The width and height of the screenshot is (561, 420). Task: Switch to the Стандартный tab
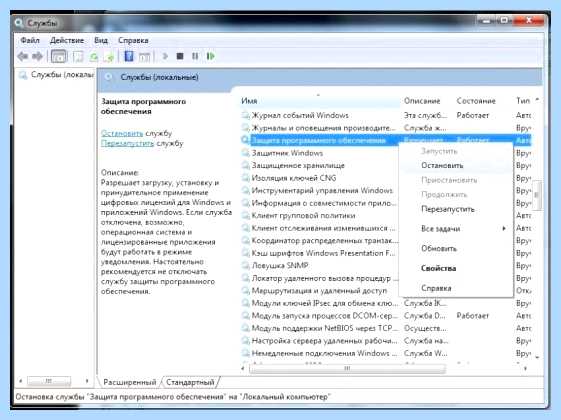(190, 382)
